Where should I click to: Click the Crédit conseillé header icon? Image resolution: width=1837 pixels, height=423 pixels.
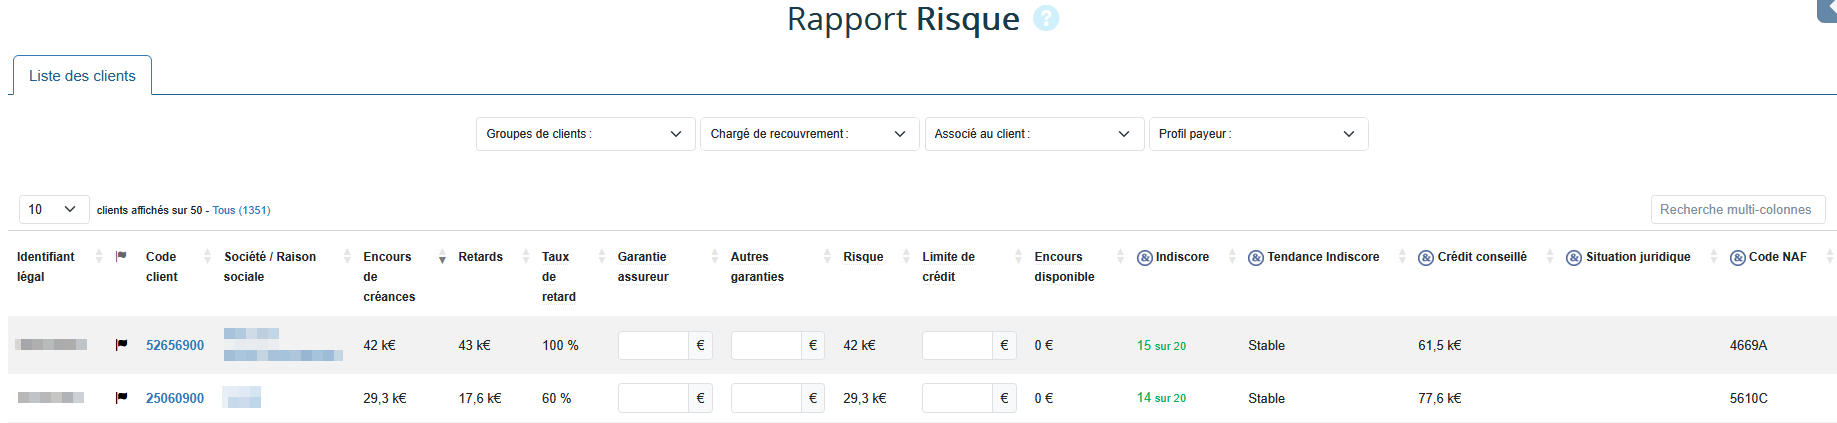1426,258
